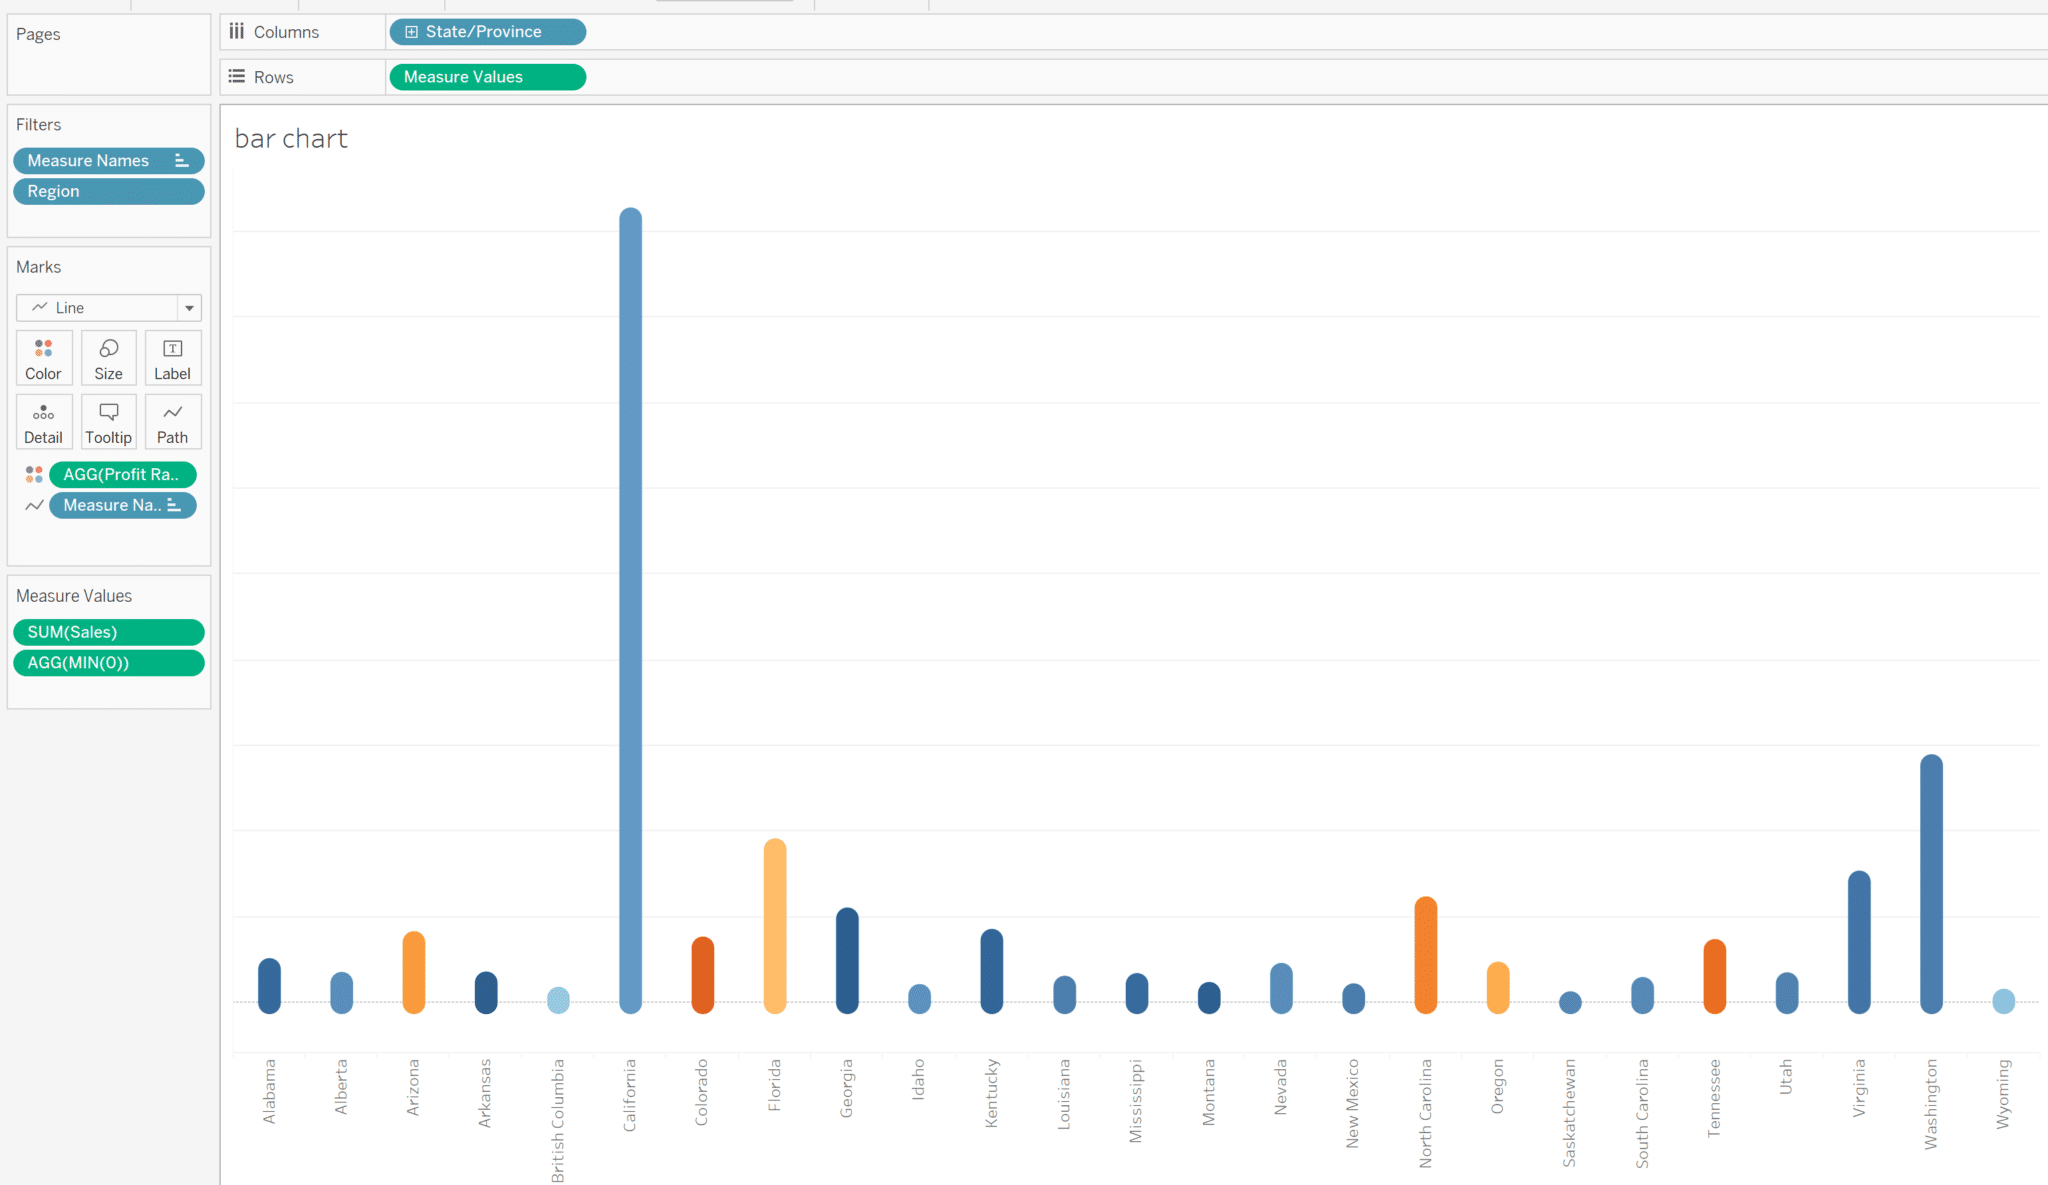Select the tall California bar in the chart
The image size is (2048, 1185).
tap(630, 600)
